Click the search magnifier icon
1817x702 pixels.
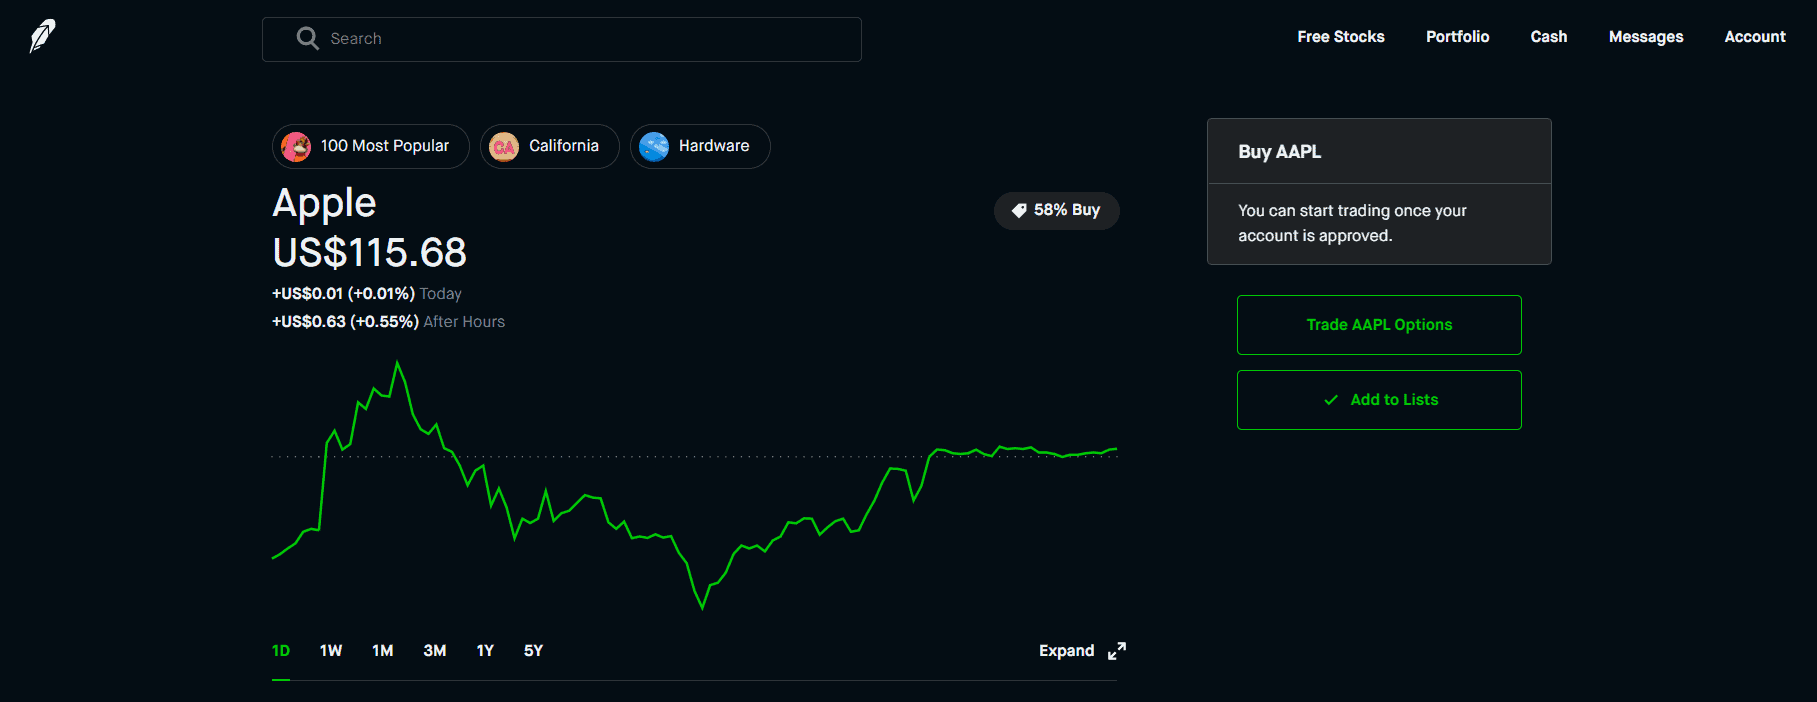[307, 38]
